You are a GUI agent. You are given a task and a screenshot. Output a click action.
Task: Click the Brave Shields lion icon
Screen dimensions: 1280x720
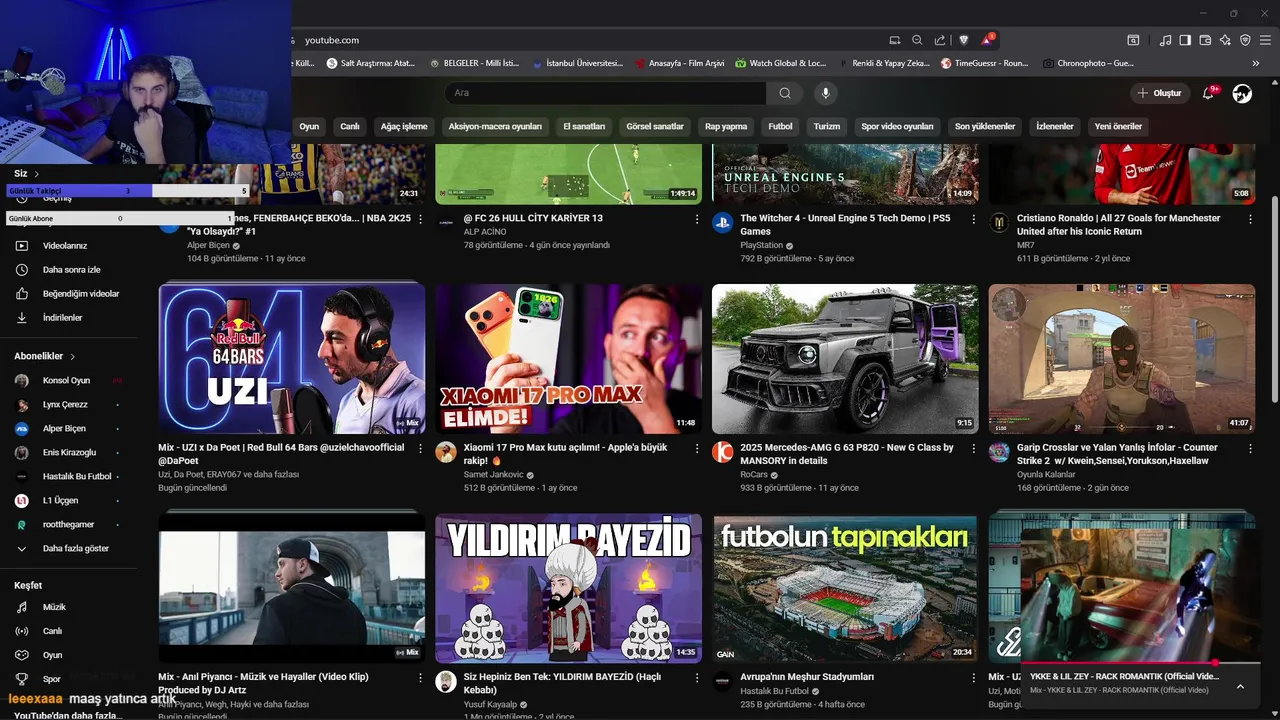point(964,40)
